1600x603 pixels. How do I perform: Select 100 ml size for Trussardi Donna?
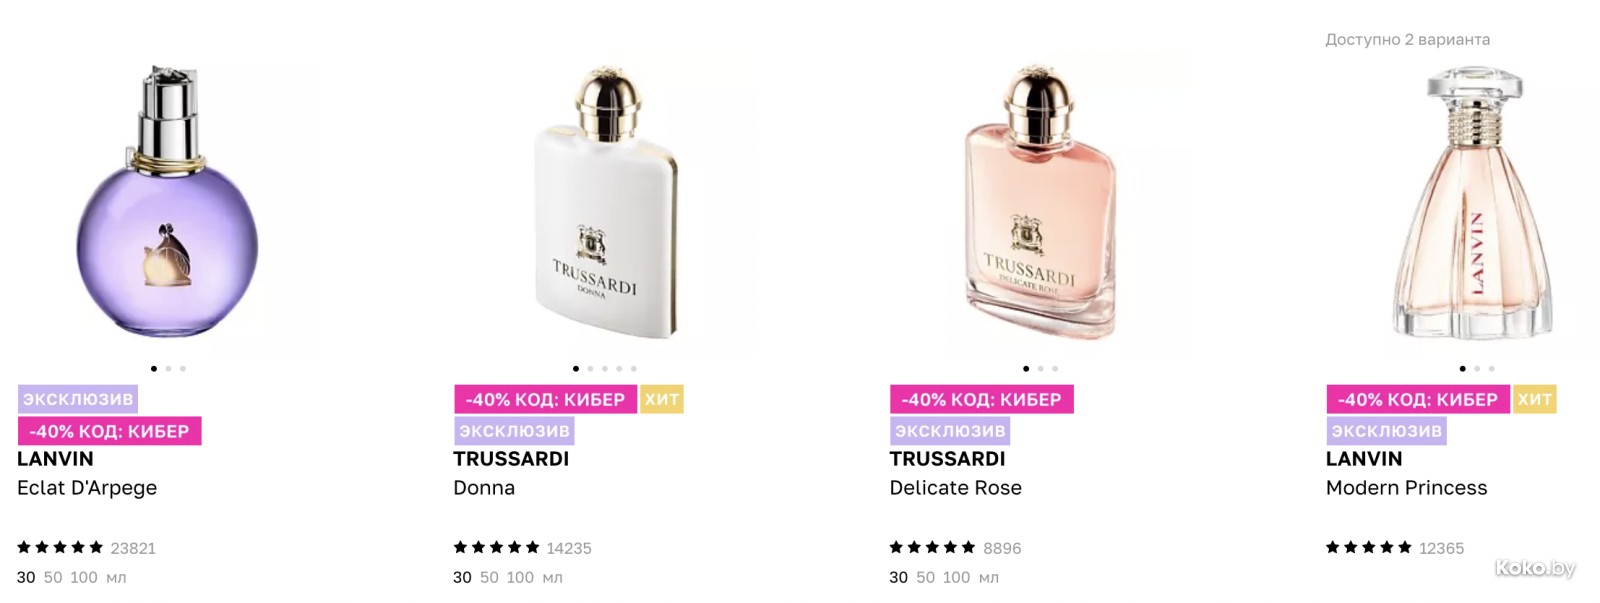coord(520,577)
